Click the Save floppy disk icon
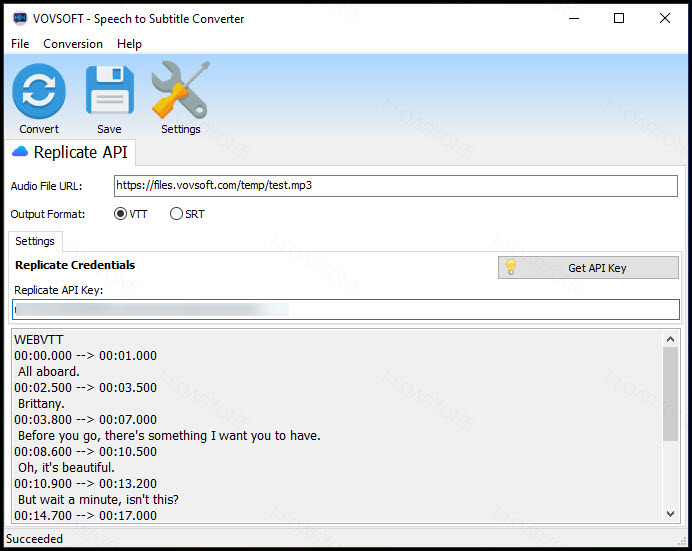The height and width of the screenshot is (551, 692). tap(109, 90)
